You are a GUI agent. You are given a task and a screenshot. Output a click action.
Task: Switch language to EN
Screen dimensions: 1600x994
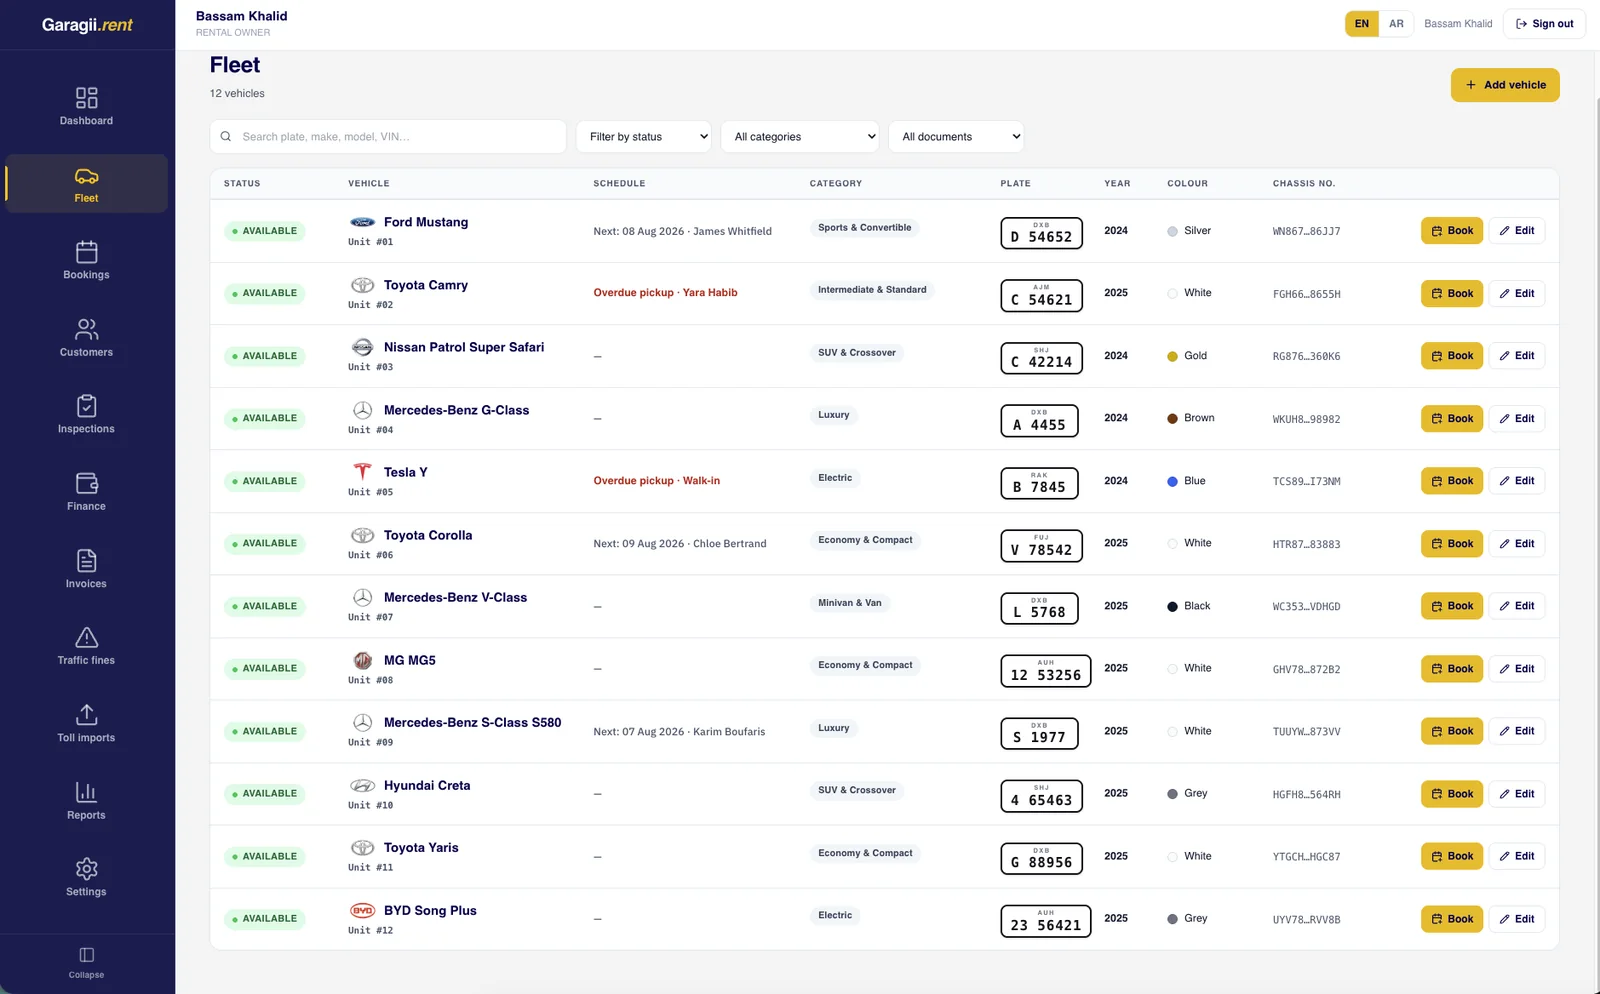(1362, 24)
